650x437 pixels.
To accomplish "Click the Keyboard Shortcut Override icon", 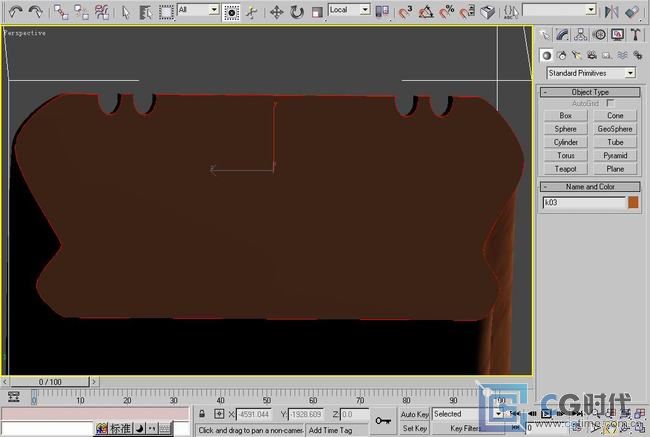I will click(488, 12).
